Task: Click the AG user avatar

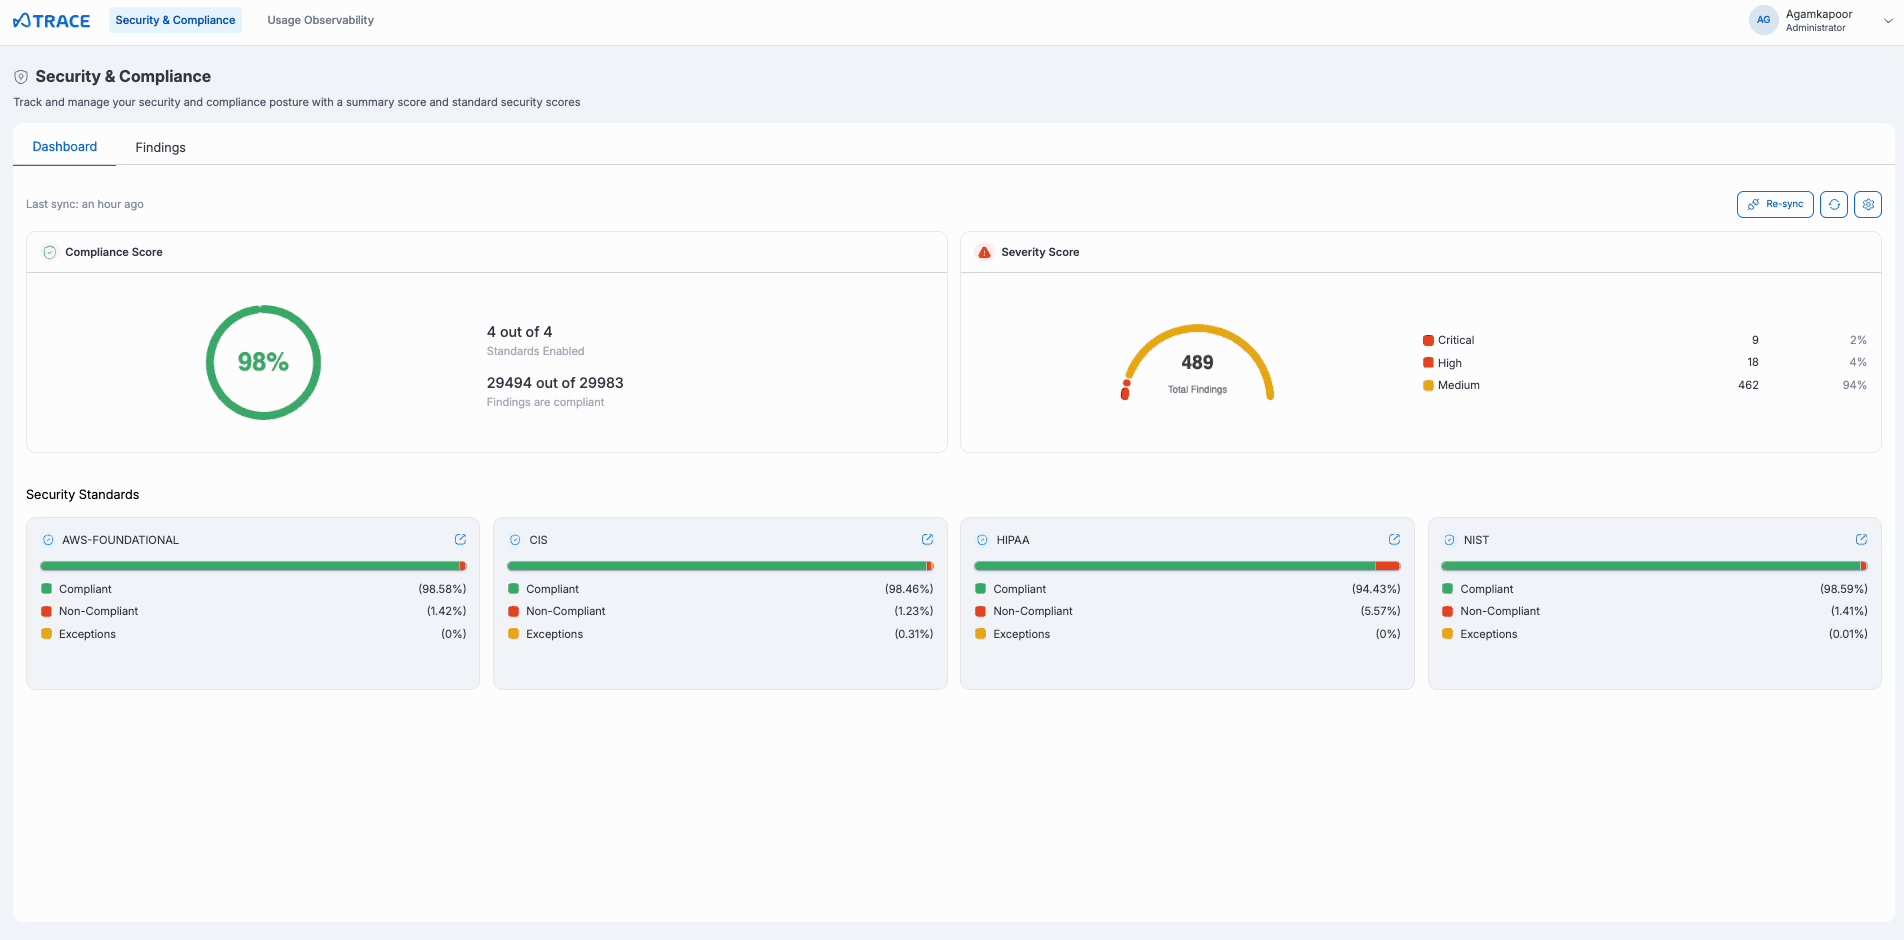Action: [1763, 20]
